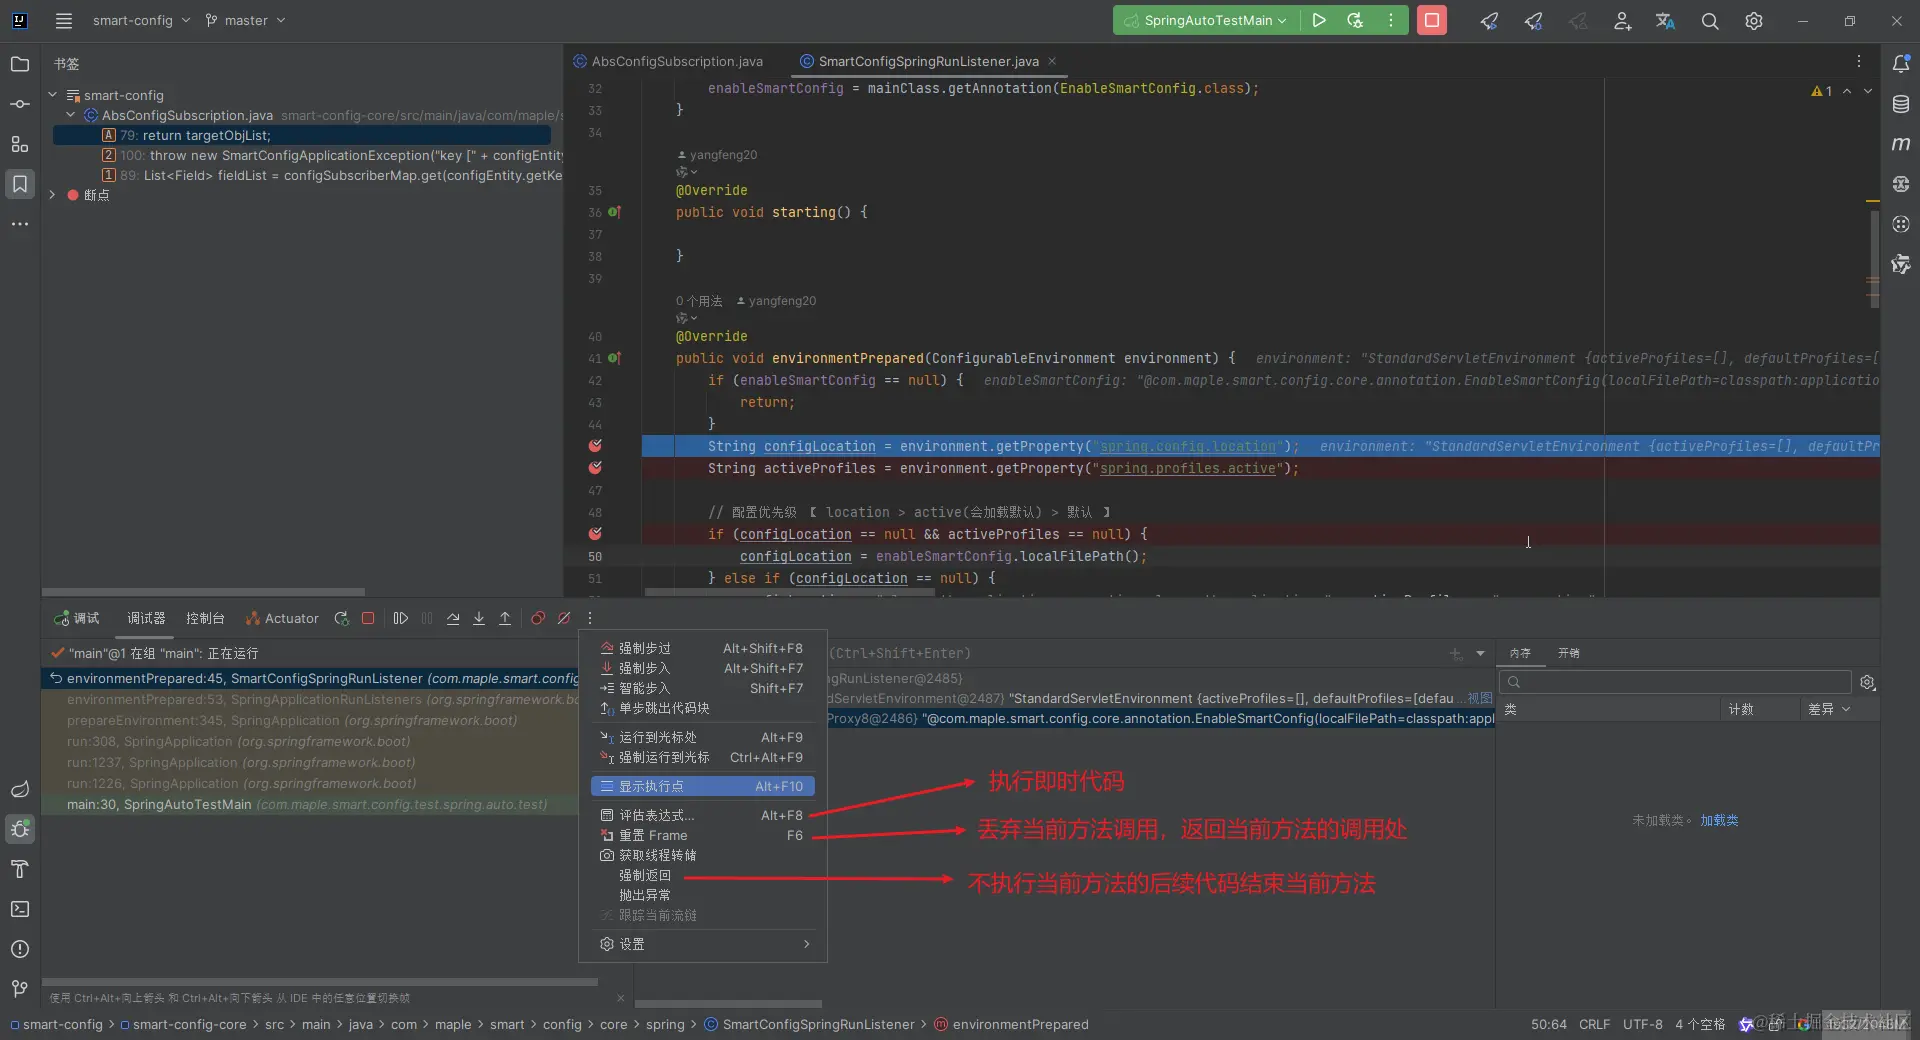Switch to the 调试器 debugger tab
The image size is (1920, 1040).
point(146,618)
